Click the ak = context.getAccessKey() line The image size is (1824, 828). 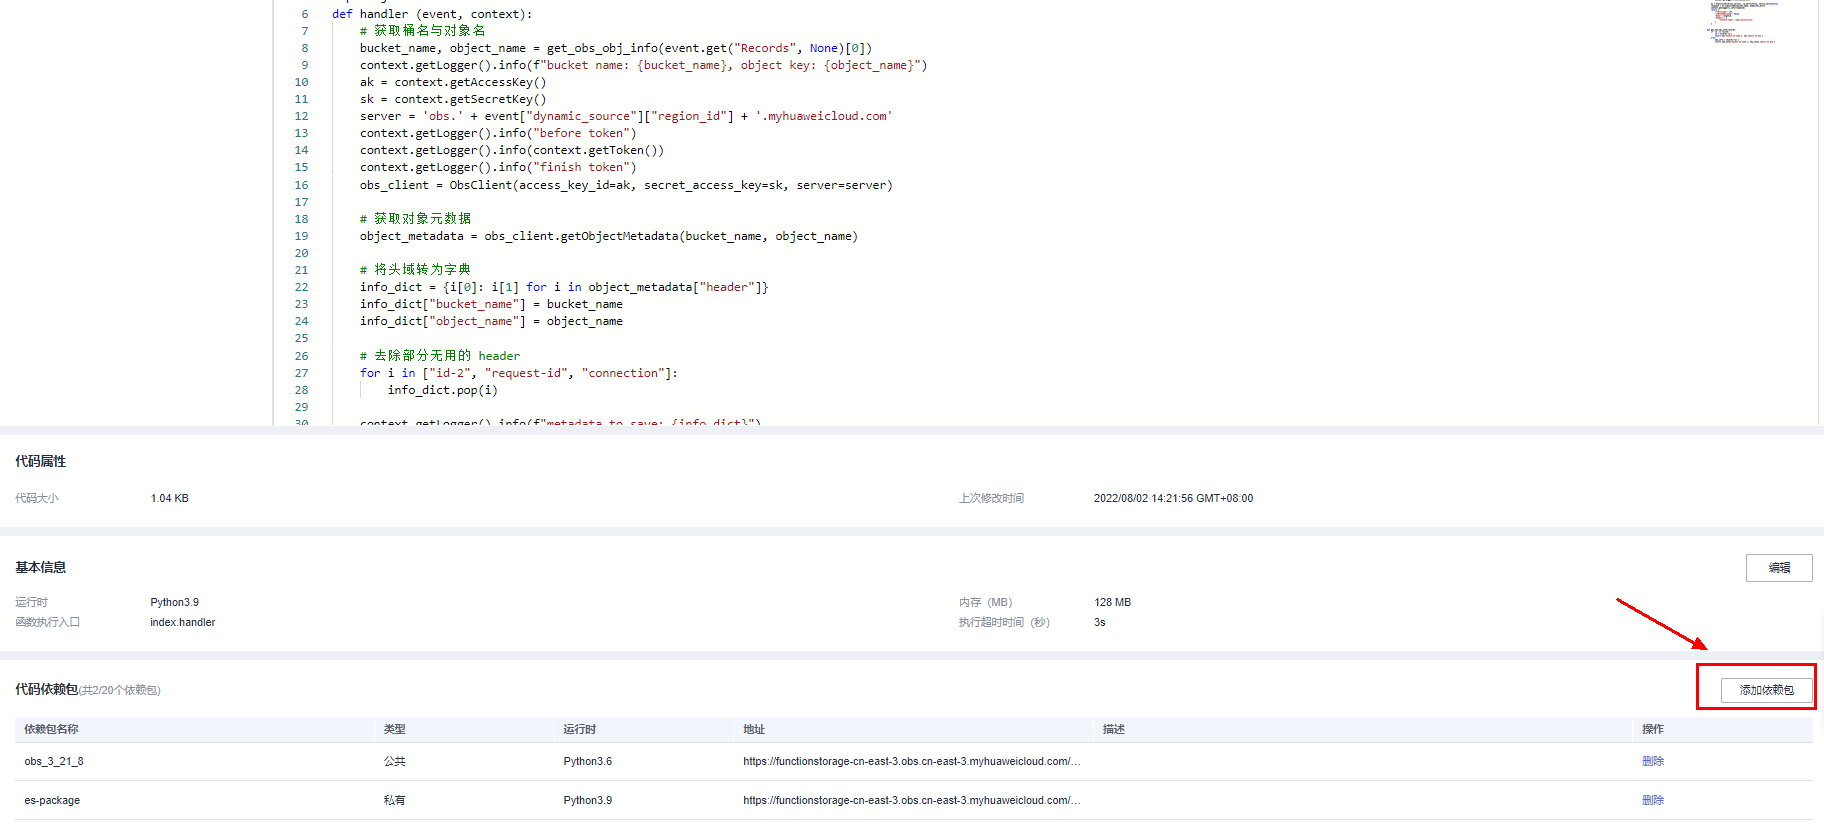[453, 82]
